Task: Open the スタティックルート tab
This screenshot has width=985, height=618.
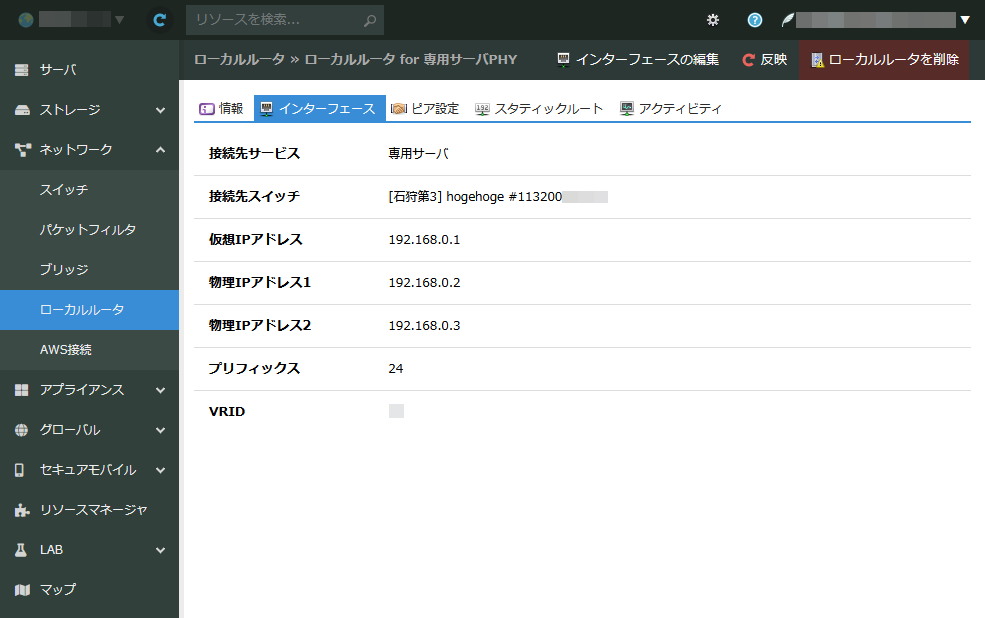Action: point(539,109)
